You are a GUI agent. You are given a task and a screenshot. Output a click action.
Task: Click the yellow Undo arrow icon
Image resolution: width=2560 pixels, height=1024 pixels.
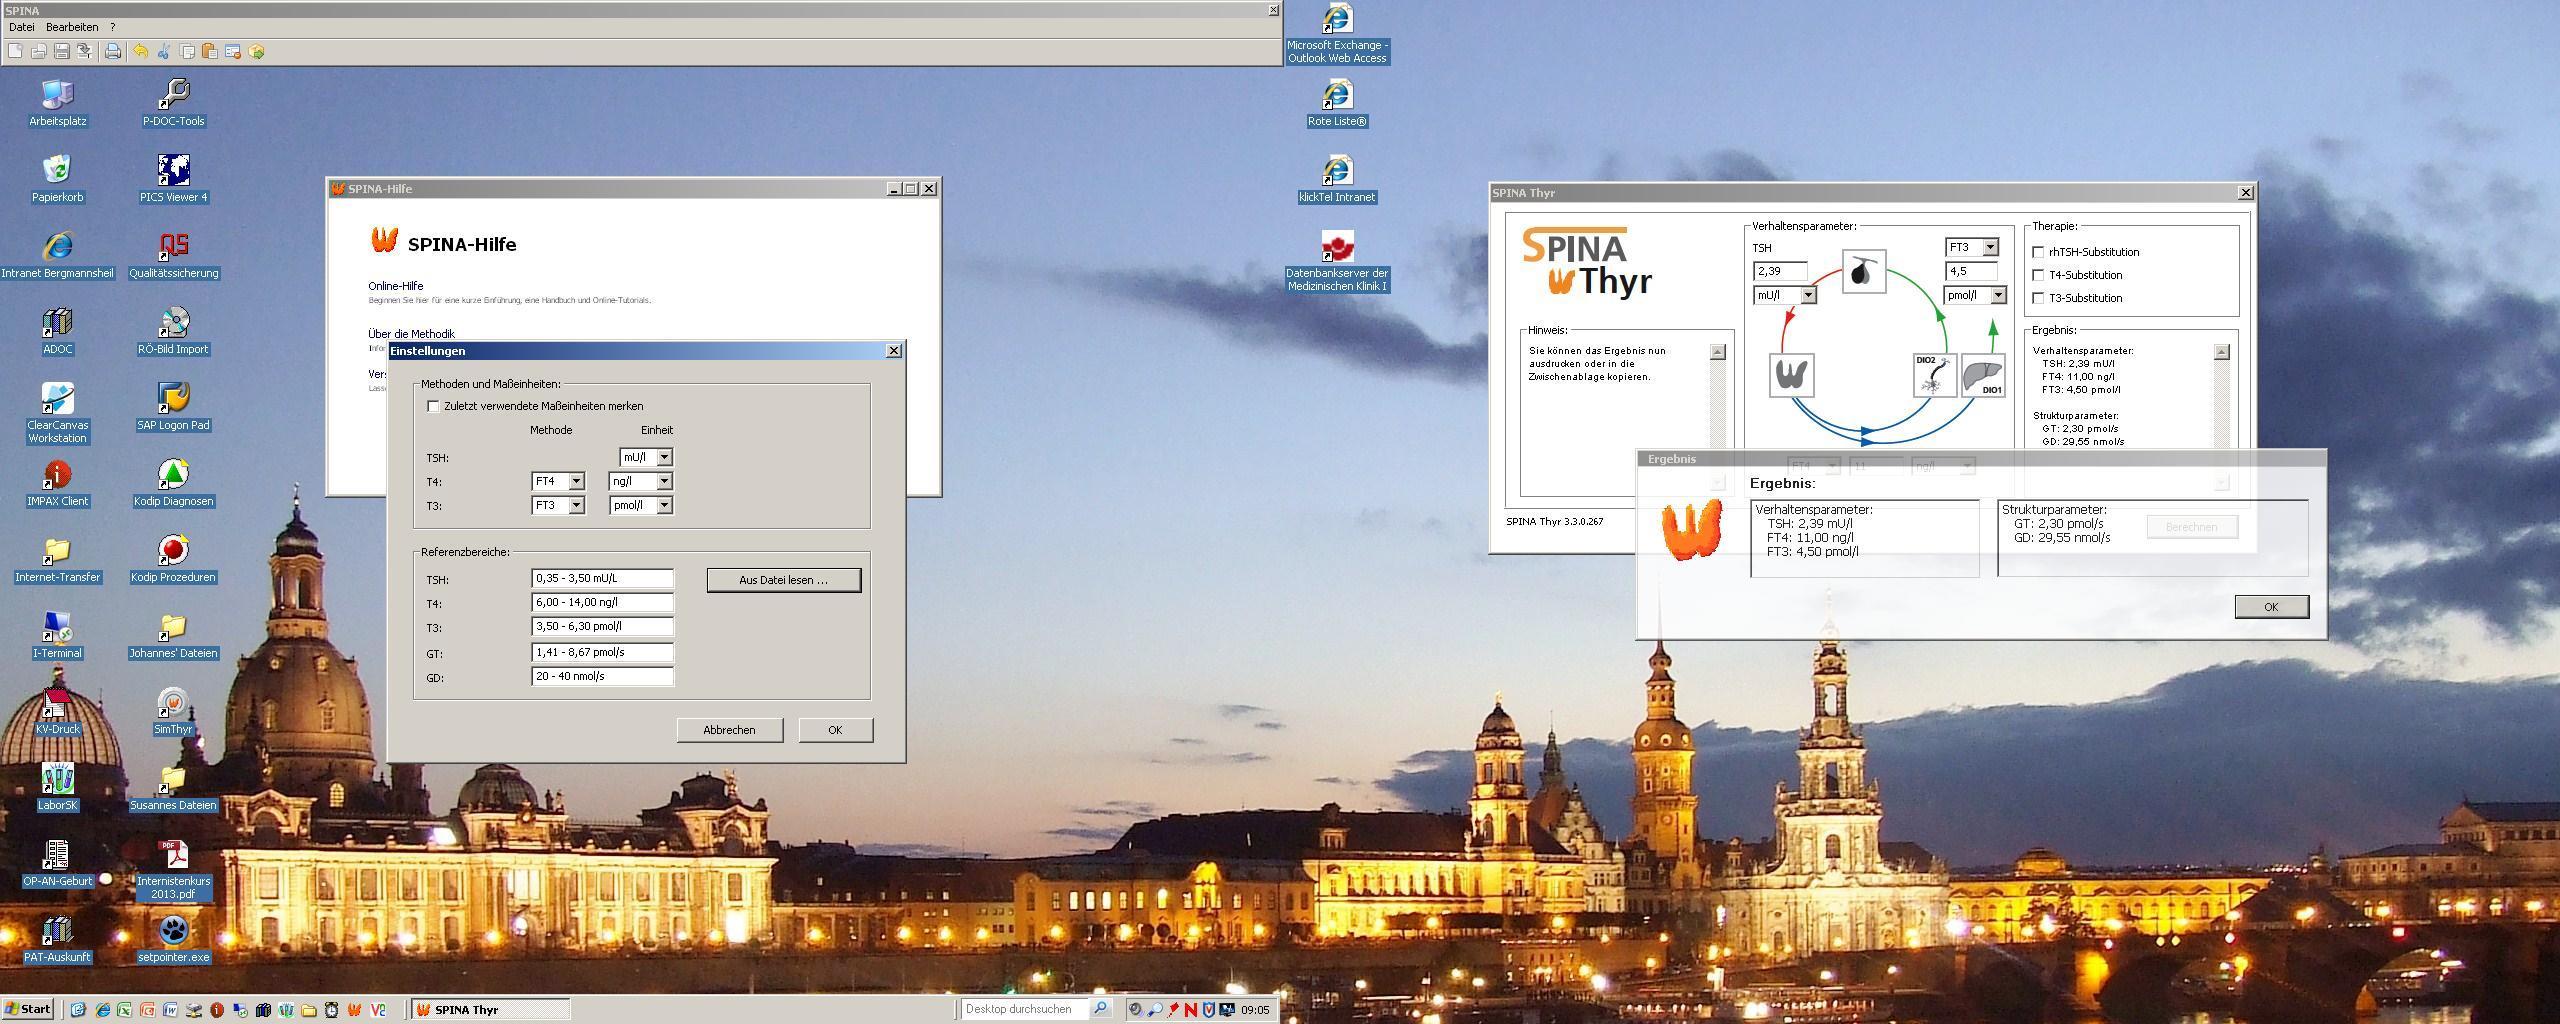[x=140, y=51]
